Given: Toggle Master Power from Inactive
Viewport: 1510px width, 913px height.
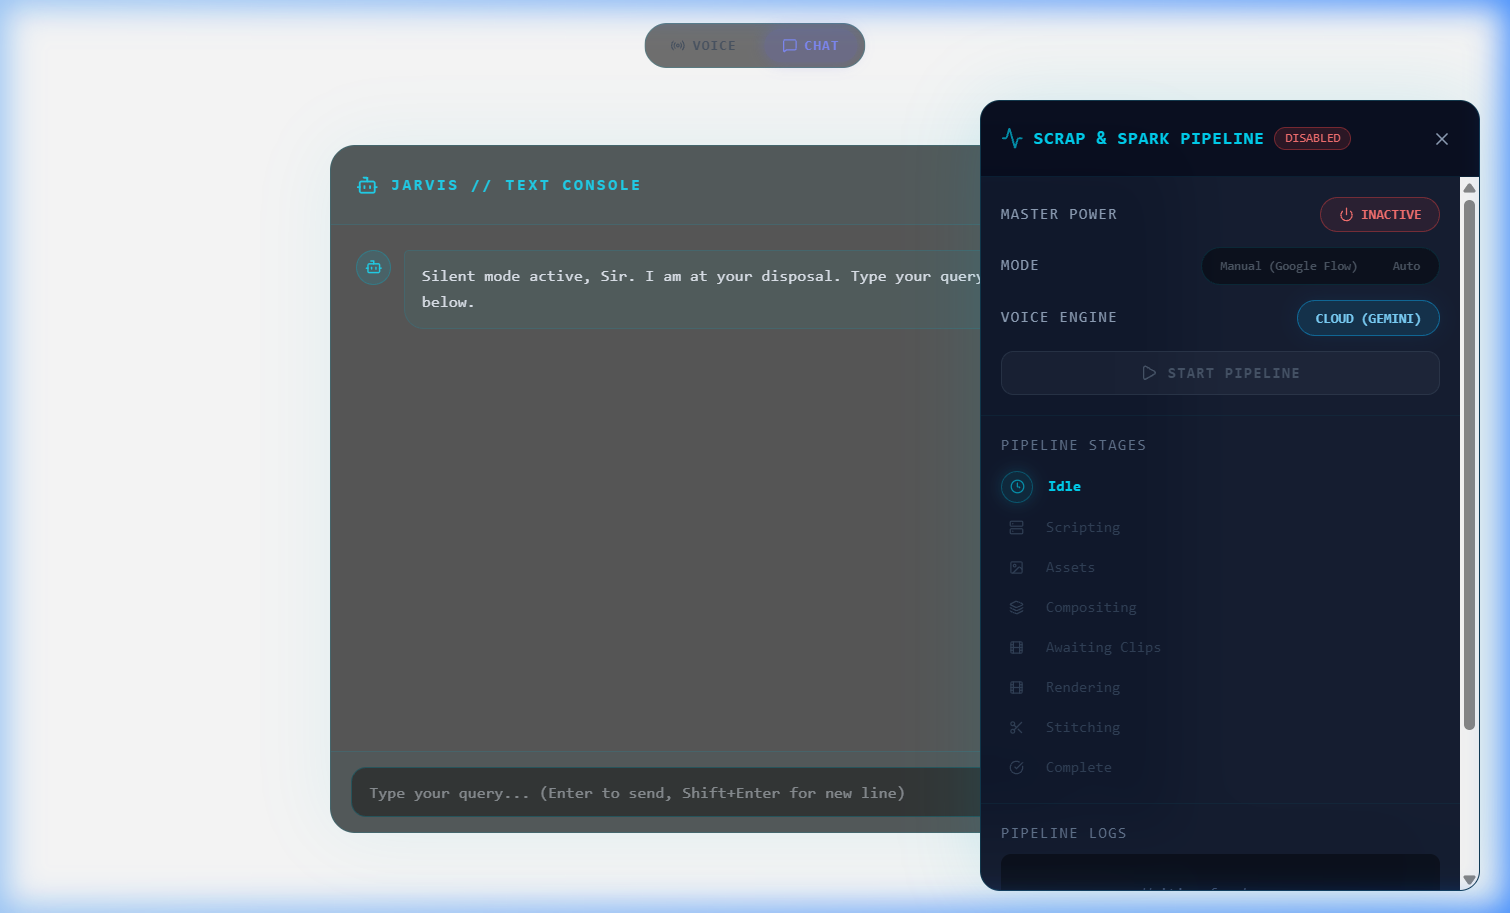Looking at the screenshot, I should tap(1380, 214).
